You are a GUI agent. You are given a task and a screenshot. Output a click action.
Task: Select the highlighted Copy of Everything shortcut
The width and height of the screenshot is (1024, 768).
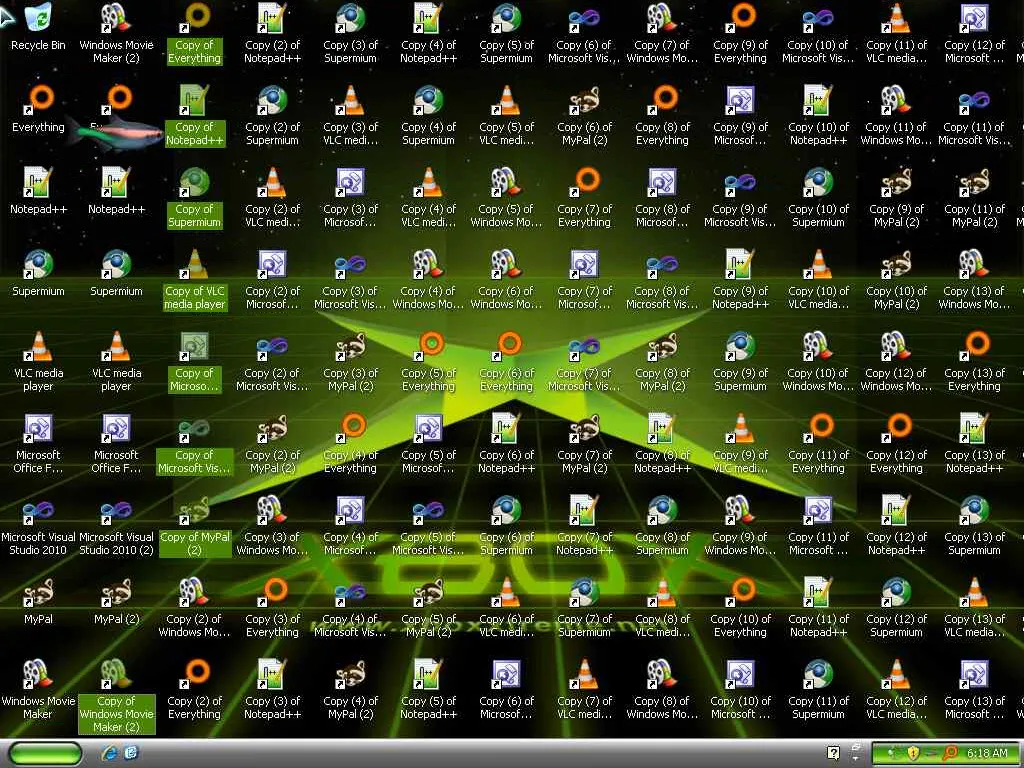click(195, 33)
